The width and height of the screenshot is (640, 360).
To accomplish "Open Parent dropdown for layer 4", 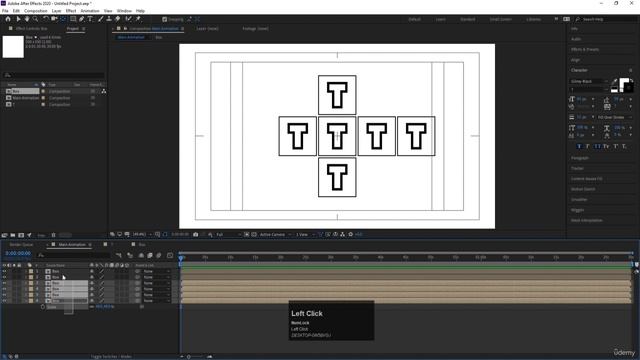I will [x=156, y=289].
